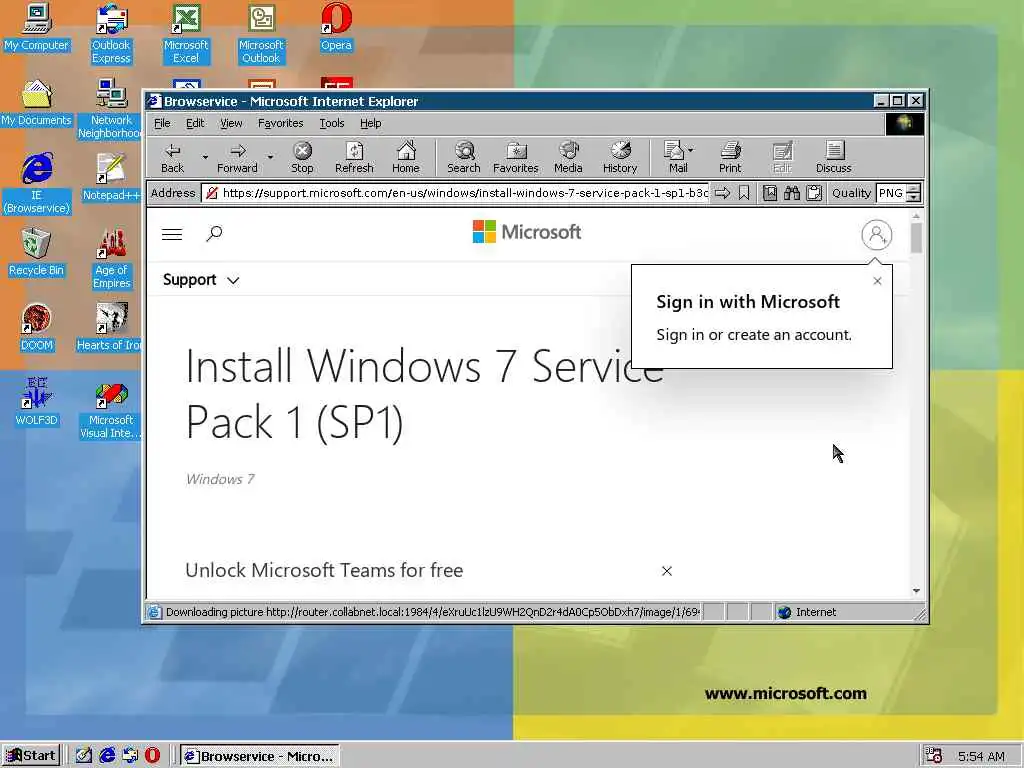Image resolution: width=1024 pixels, height=768 pixels.
Task: Expand the Back button history dropdown arrow
Action: [205, 157]
